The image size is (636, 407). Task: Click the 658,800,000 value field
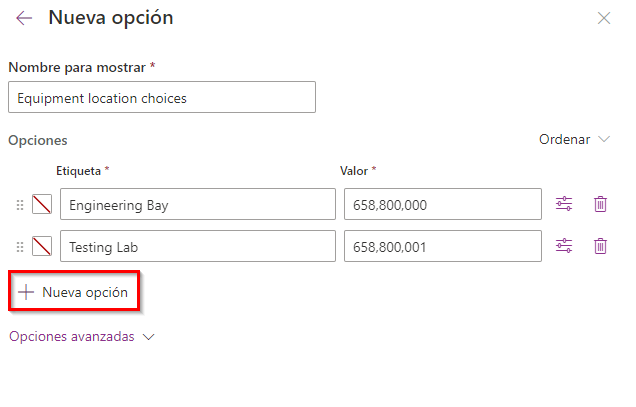pos(443,204)
